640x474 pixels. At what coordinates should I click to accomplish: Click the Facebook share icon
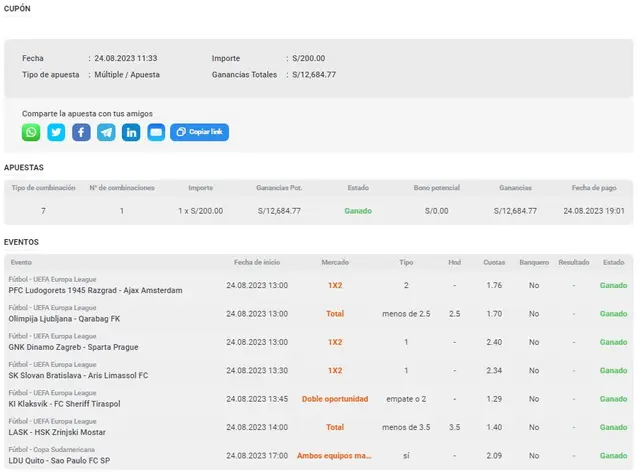coord(81,132)
